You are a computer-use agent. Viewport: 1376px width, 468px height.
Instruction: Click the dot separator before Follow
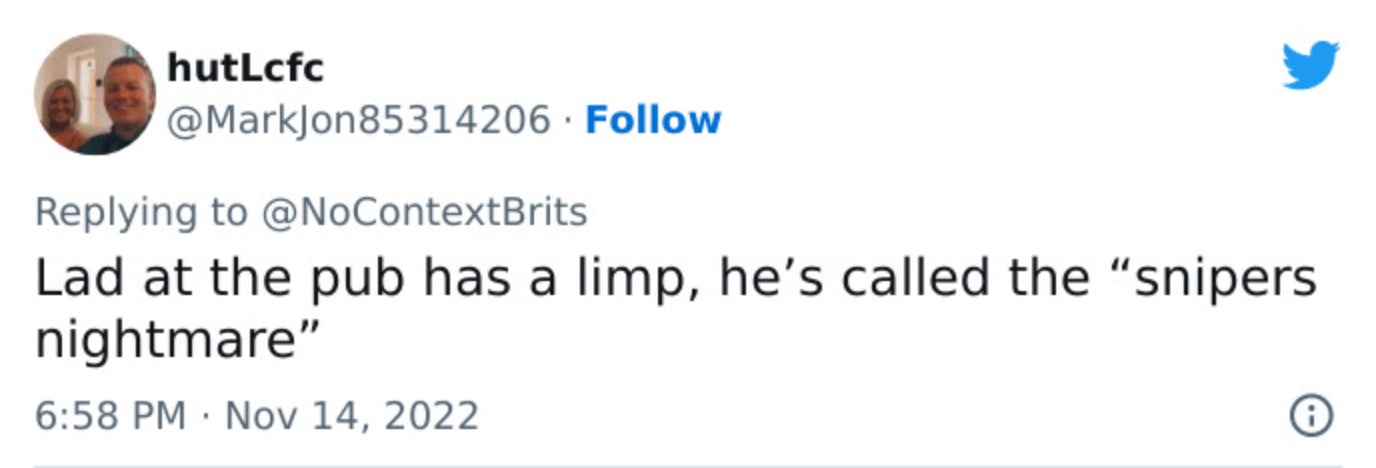coord(567,121)
